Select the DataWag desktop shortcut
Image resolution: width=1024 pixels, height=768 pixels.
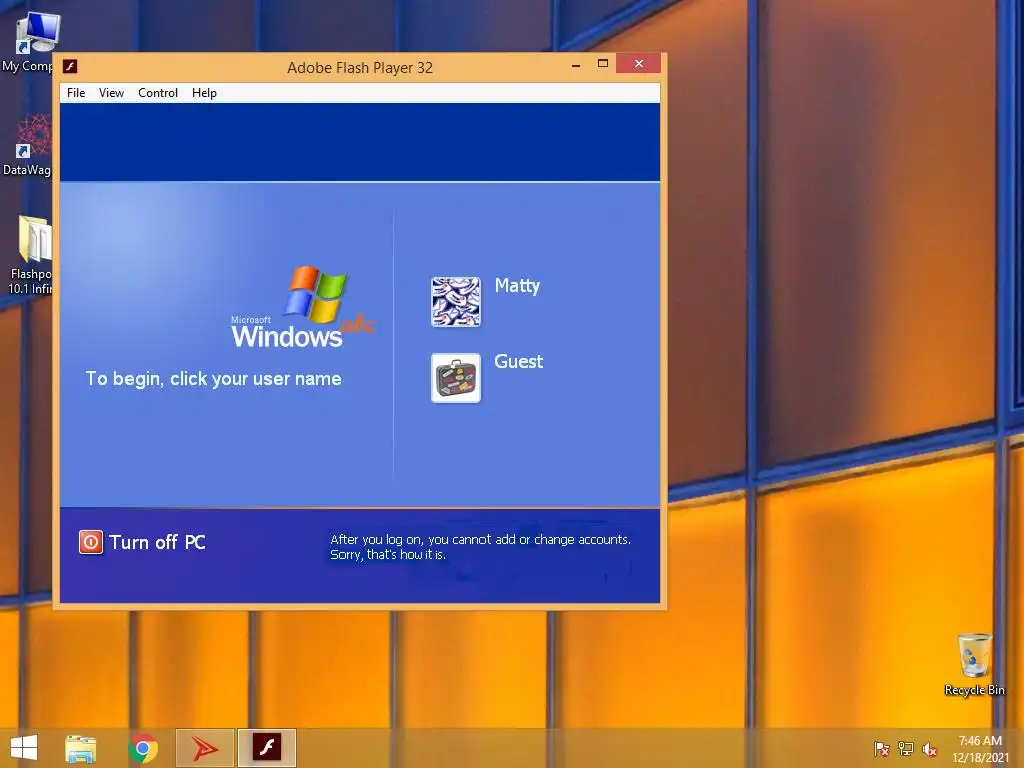tap(27, 145)
